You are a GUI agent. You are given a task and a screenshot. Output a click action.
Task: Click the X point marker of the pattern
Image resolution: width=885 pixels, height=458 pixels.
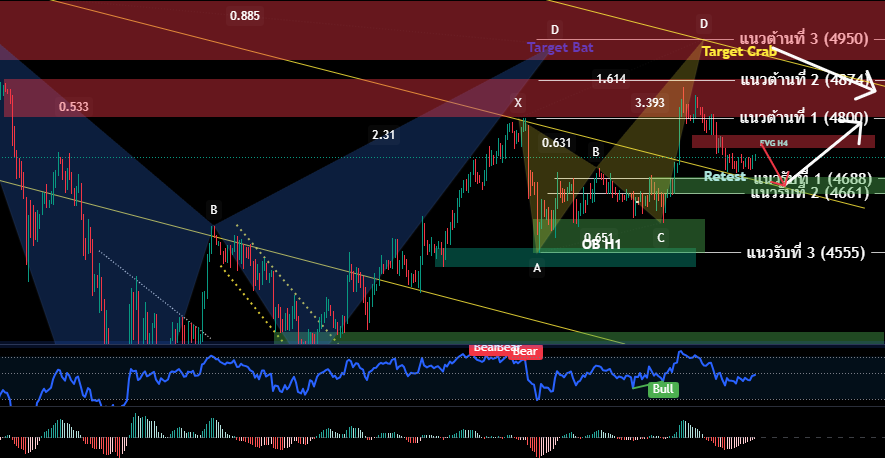(518, 102)
